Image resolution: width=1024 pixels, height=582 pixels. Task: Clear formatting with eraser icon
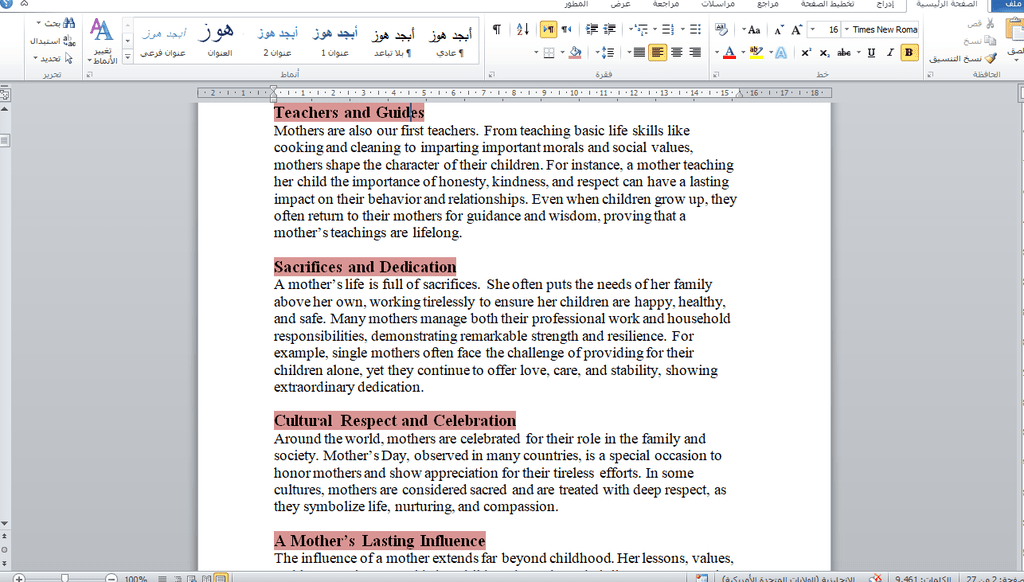[722, 29]
